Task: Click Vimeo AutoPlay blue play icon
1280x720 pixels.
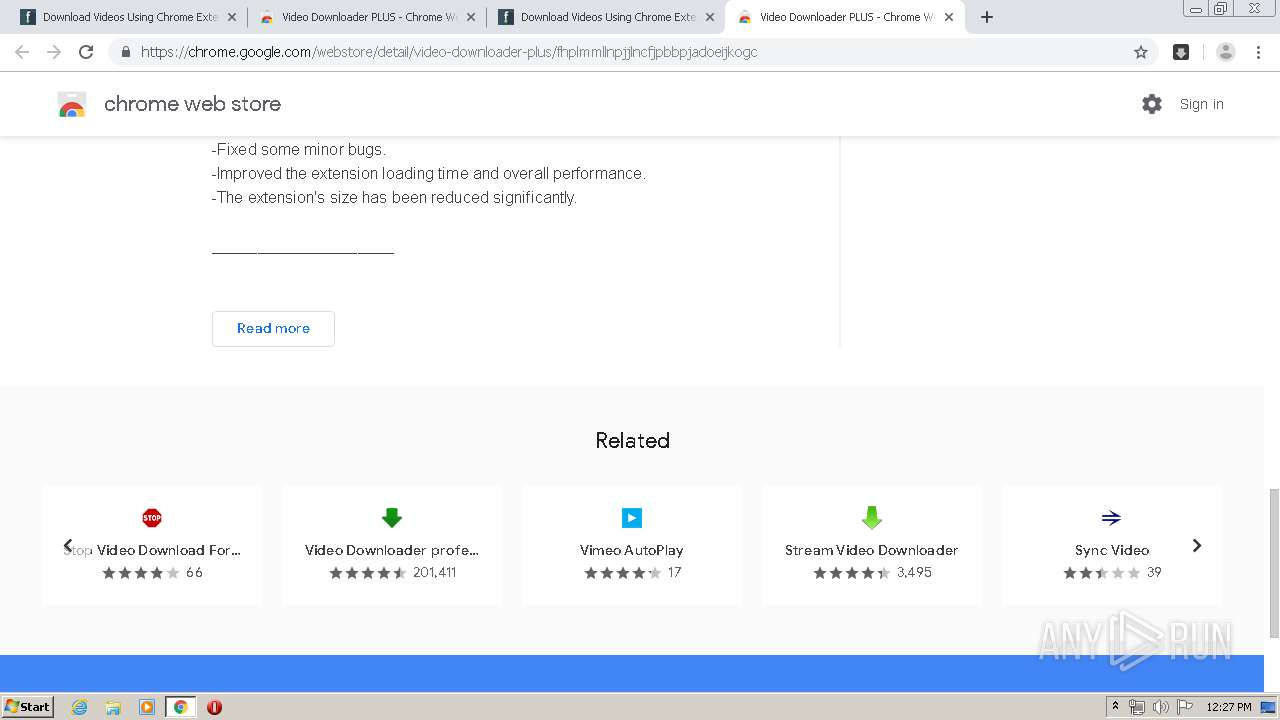Action: [x=632, y=517]
